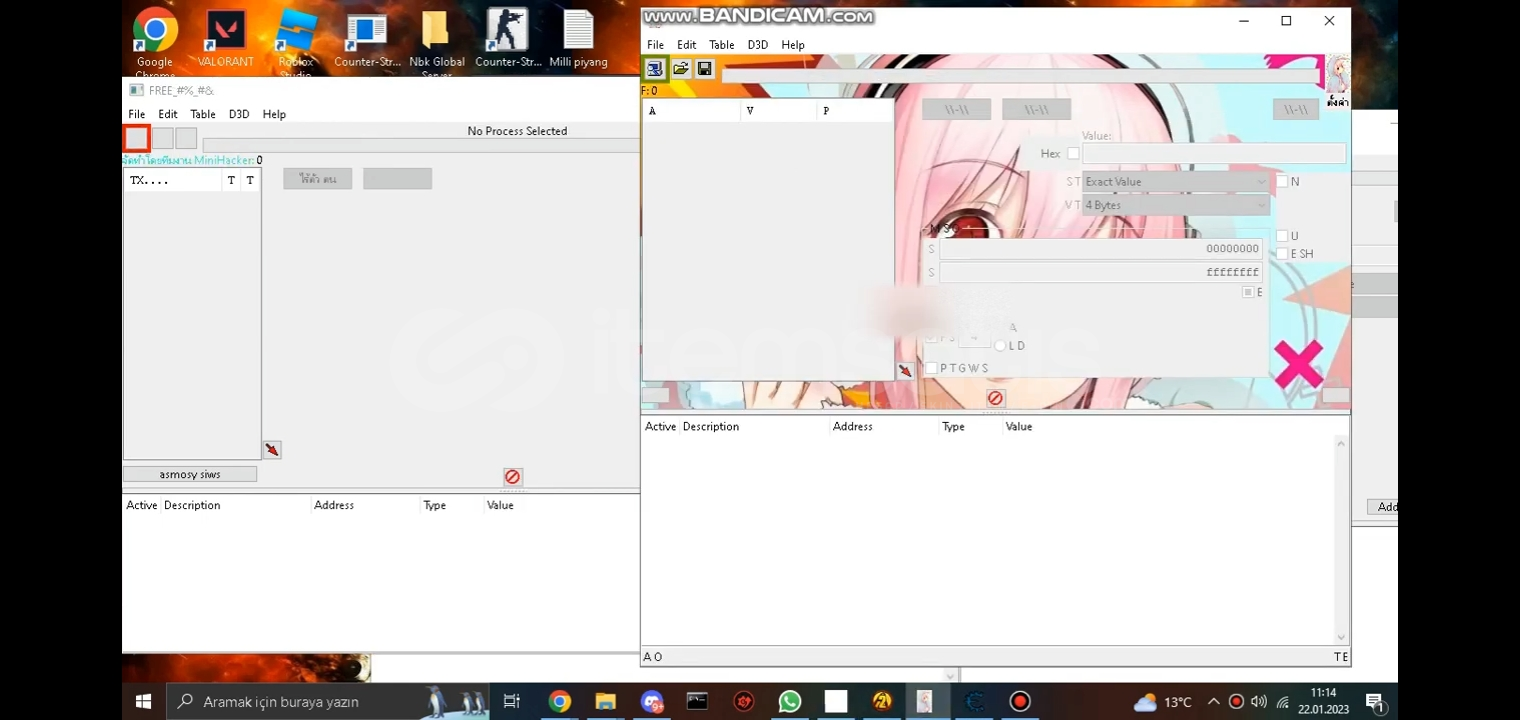This screenshot has height=720, width=1520.
Task: Toggle the Hex checkbox
Action: [x=1073, y=154]
